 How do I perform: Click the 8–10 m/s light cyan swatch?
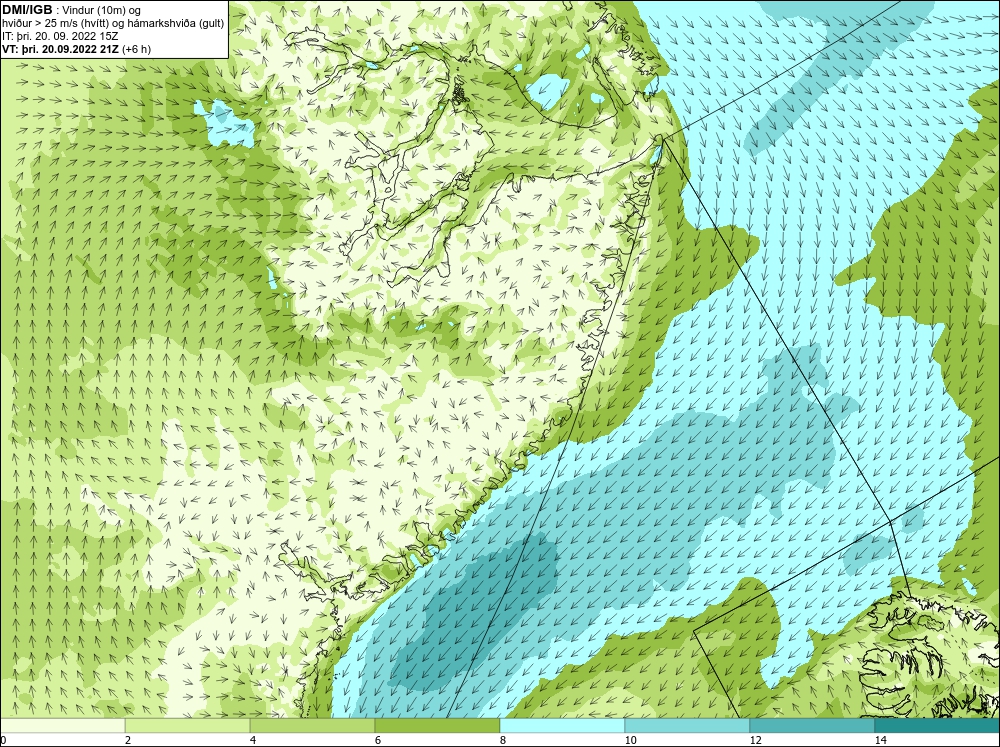tap(562, 725)
